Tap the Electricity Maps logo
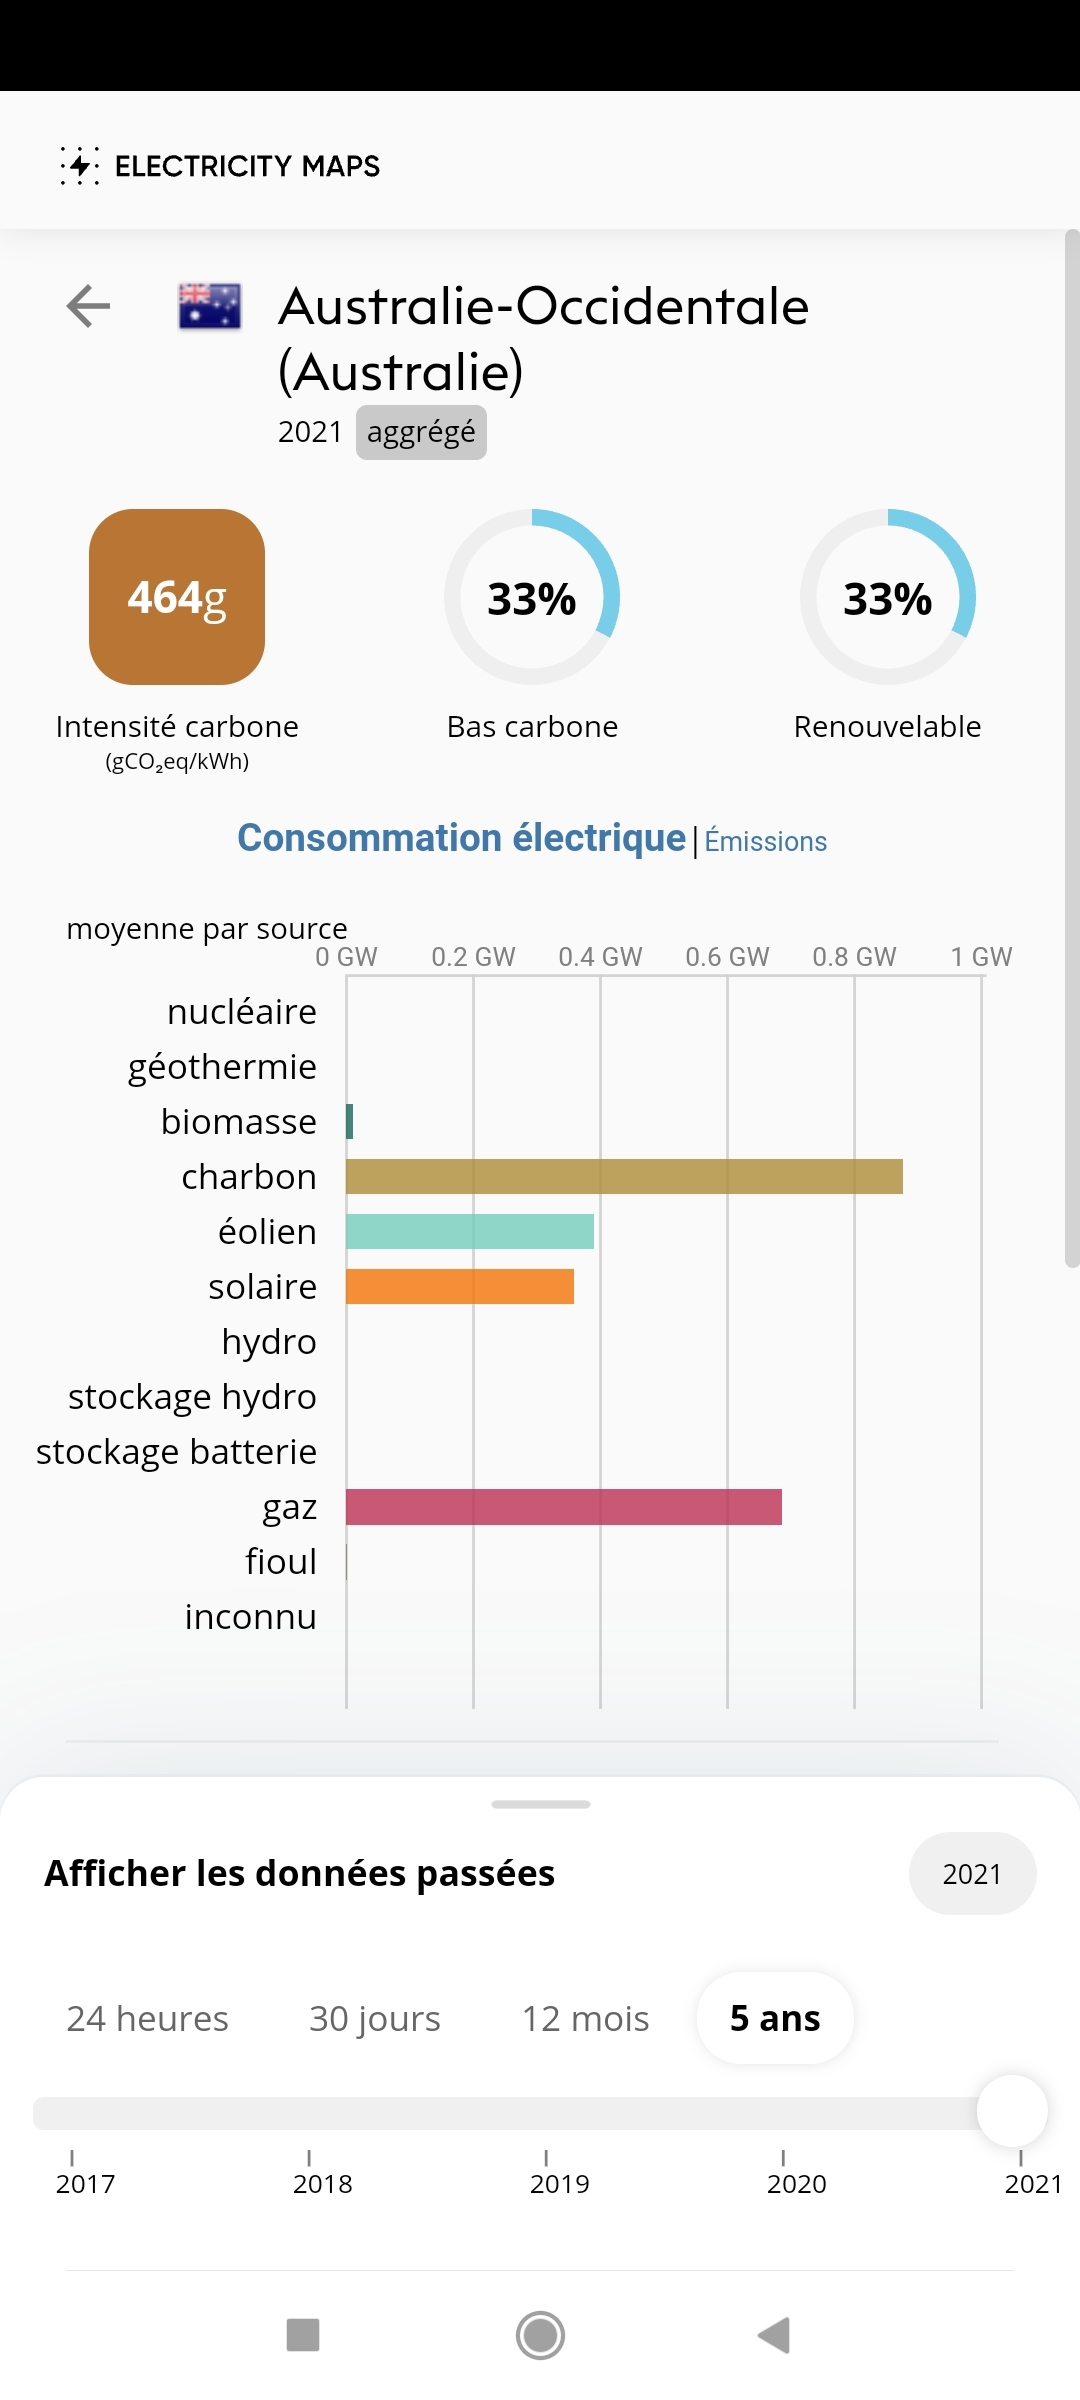This screenshot has height=2400, width=1080. 220,166
